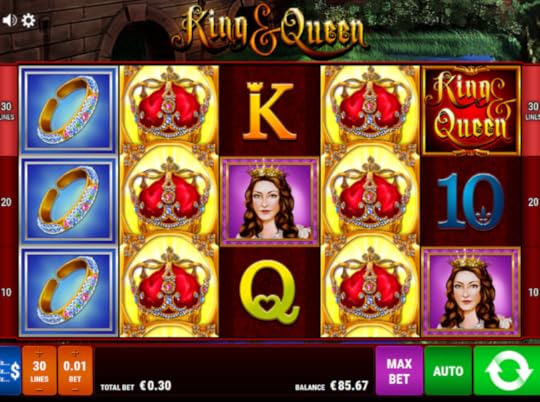Click the queen portrait in the center reel
Viewport: 540px width, 402px height.
[x=270, y=202]
